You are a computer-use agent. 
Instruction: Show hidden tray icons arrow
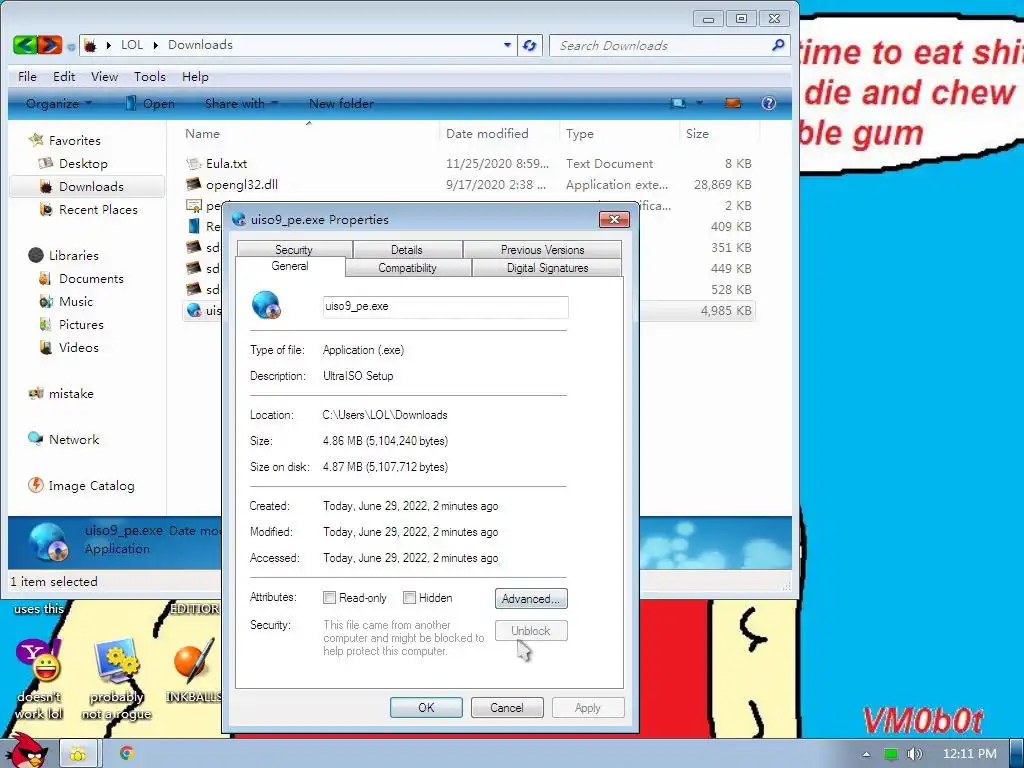[866, 754]
